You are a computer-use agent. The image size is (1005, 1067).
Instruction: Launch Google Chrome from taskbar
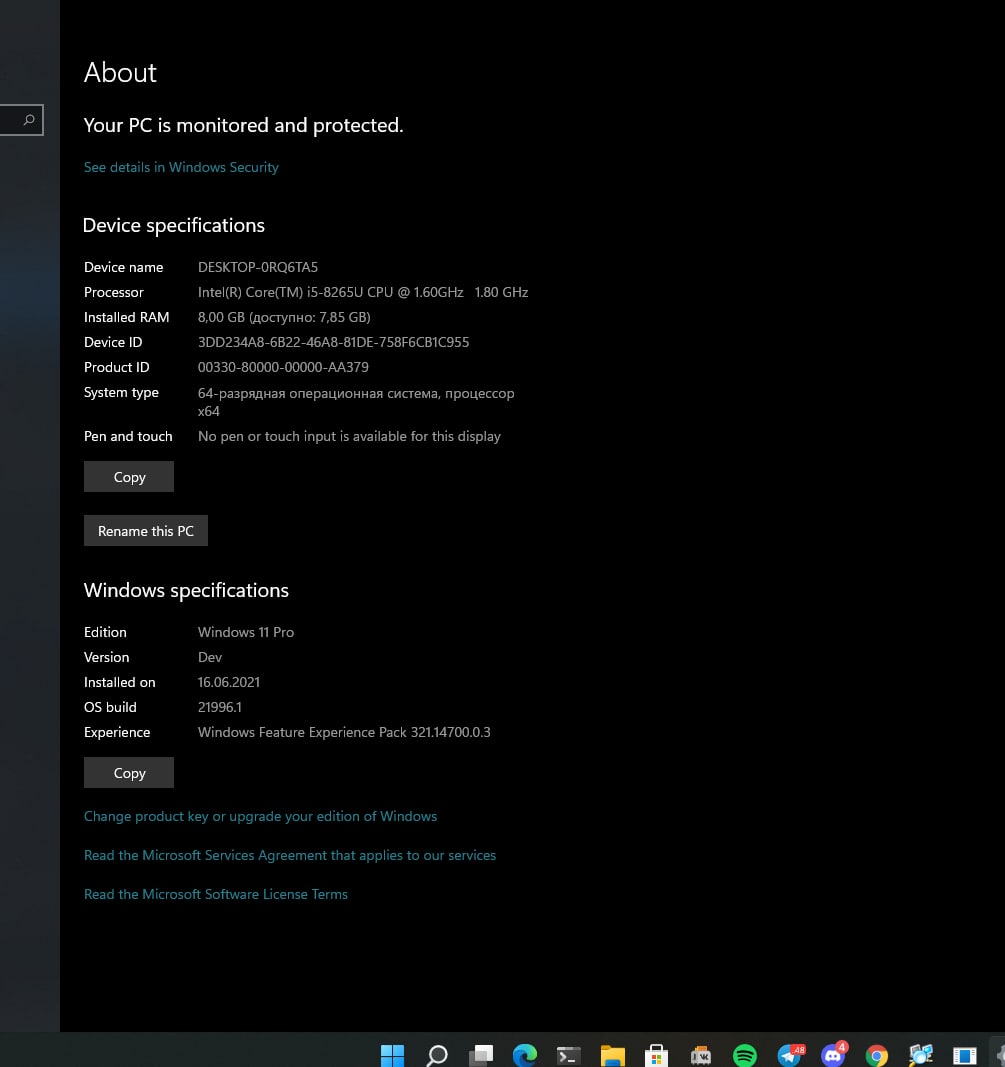click(876, 1055)
